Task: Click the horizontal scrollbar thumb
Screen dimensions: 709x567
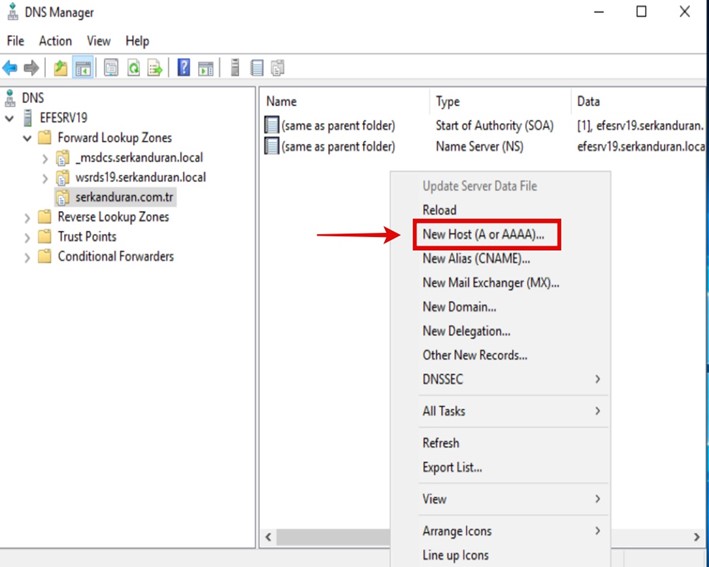Action: [333, 537]
